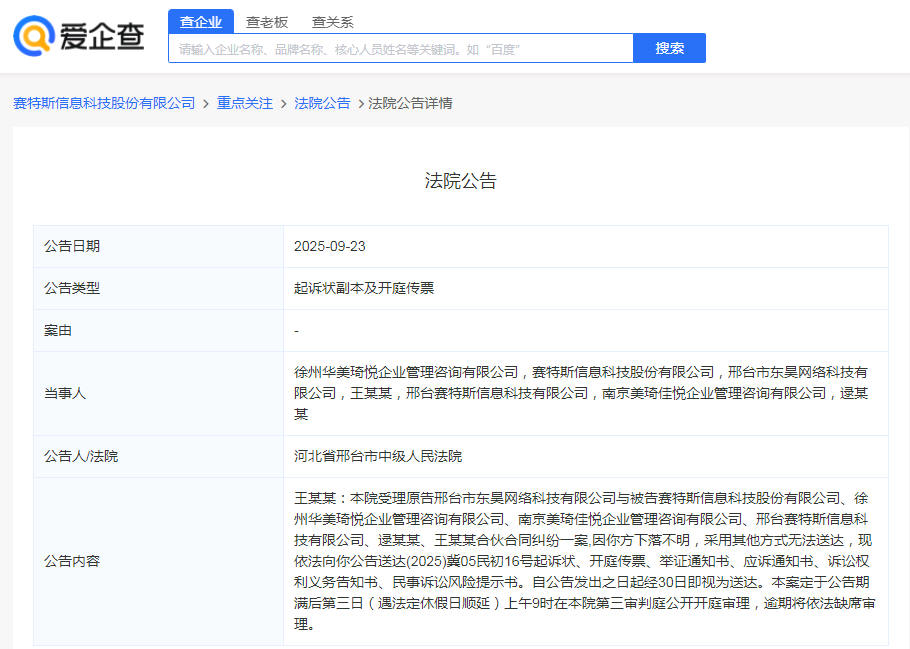910x649 pixels.
Task: Click the 案由 label cell
Action: (158, 330)
